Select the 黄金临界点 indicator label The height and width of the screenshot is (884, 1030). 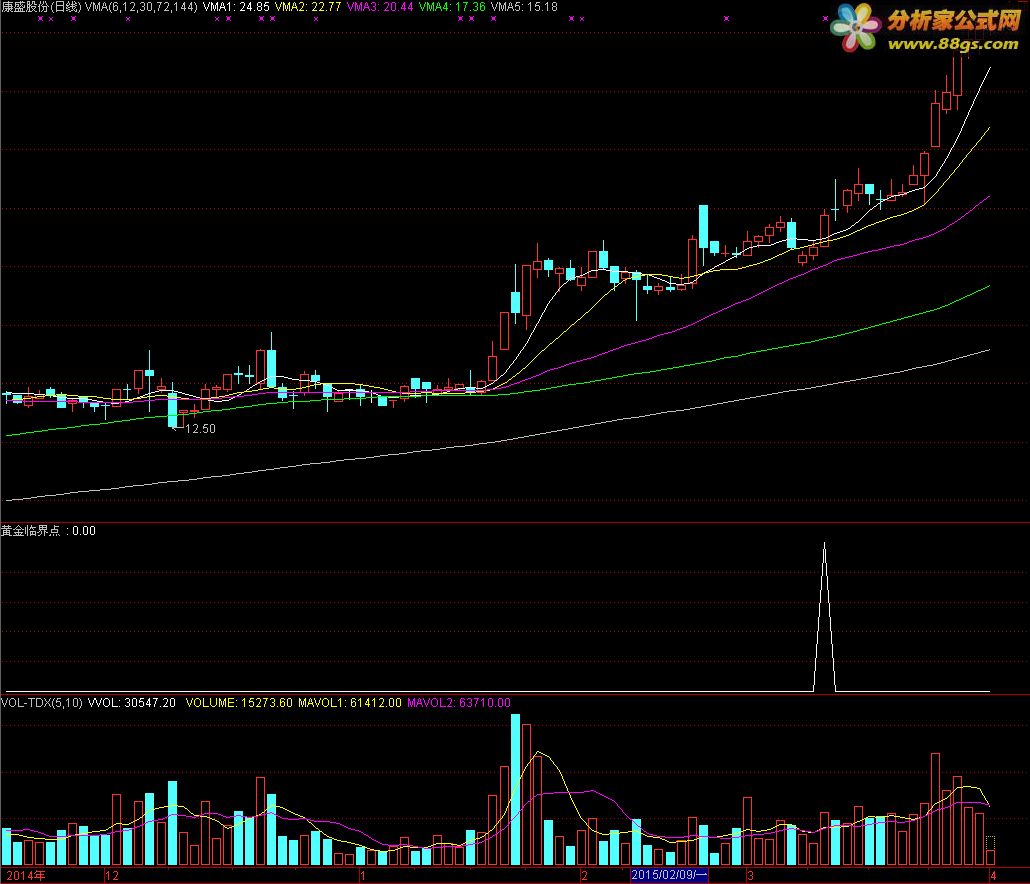pyautogui.click(x=30, y=531)
